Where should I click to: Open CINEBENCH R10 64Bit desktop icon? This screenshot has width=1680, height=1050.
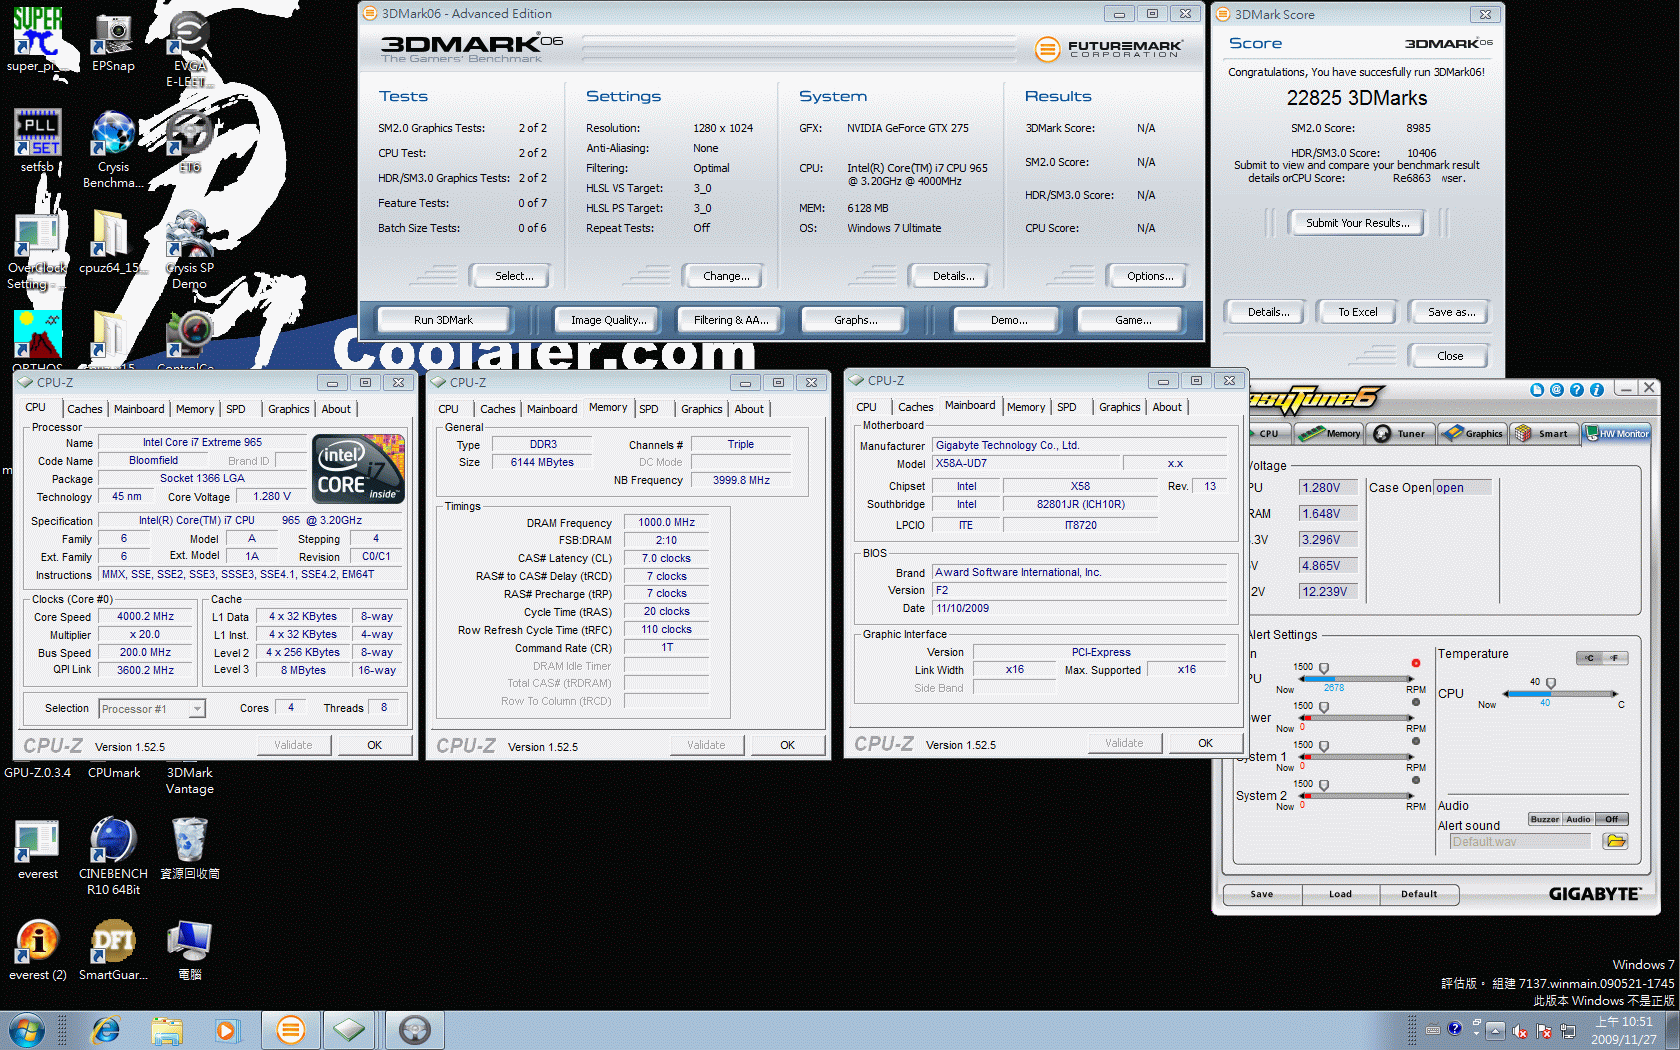[113, 854]
